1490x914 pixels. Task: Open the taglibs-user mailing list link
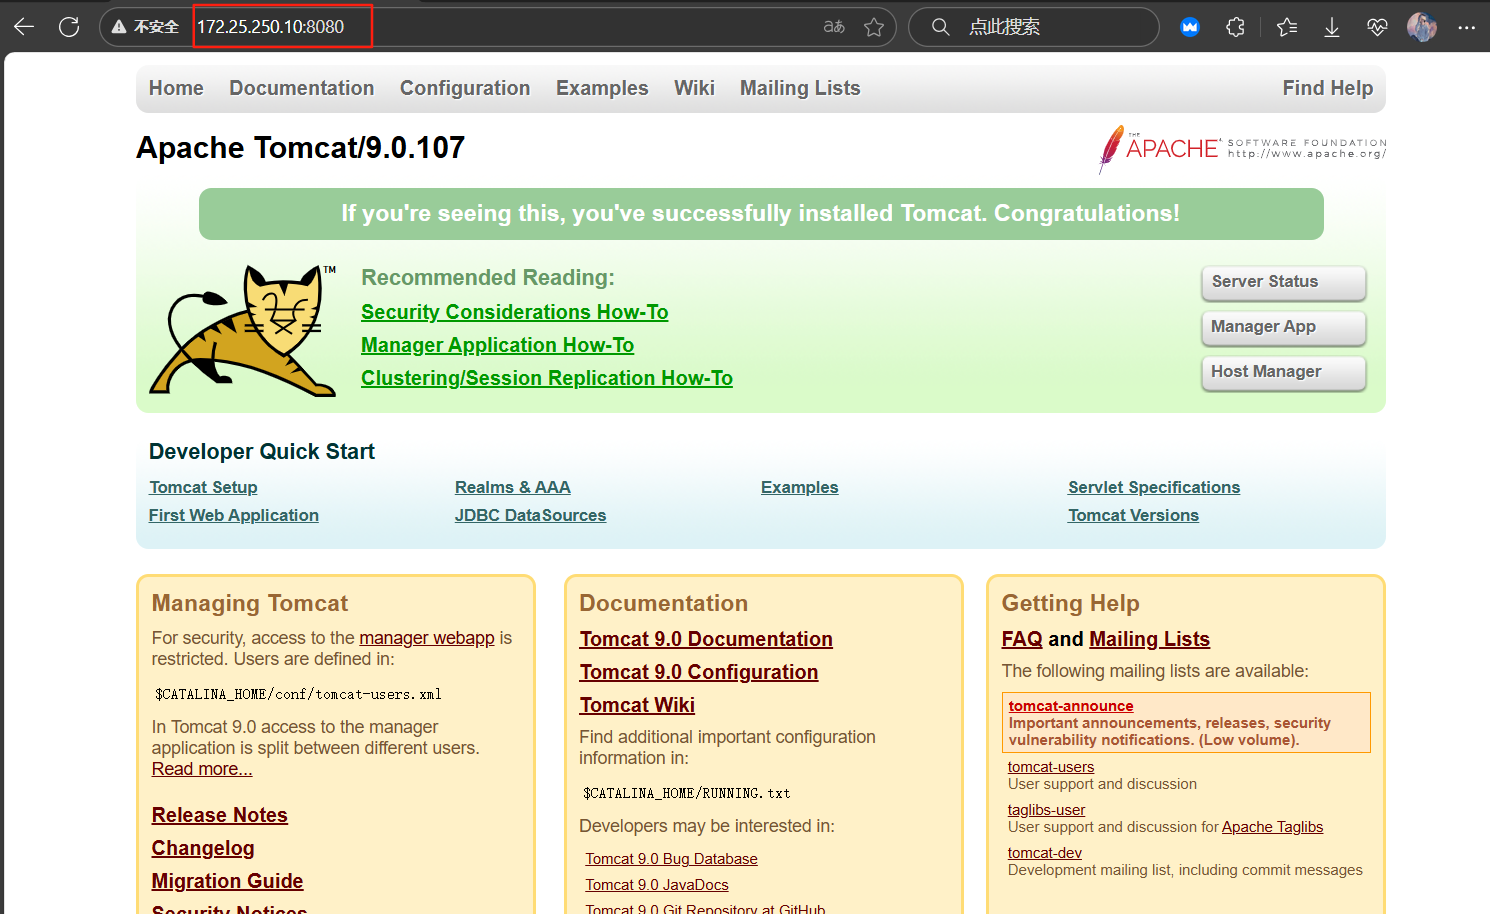[1047, 810]
